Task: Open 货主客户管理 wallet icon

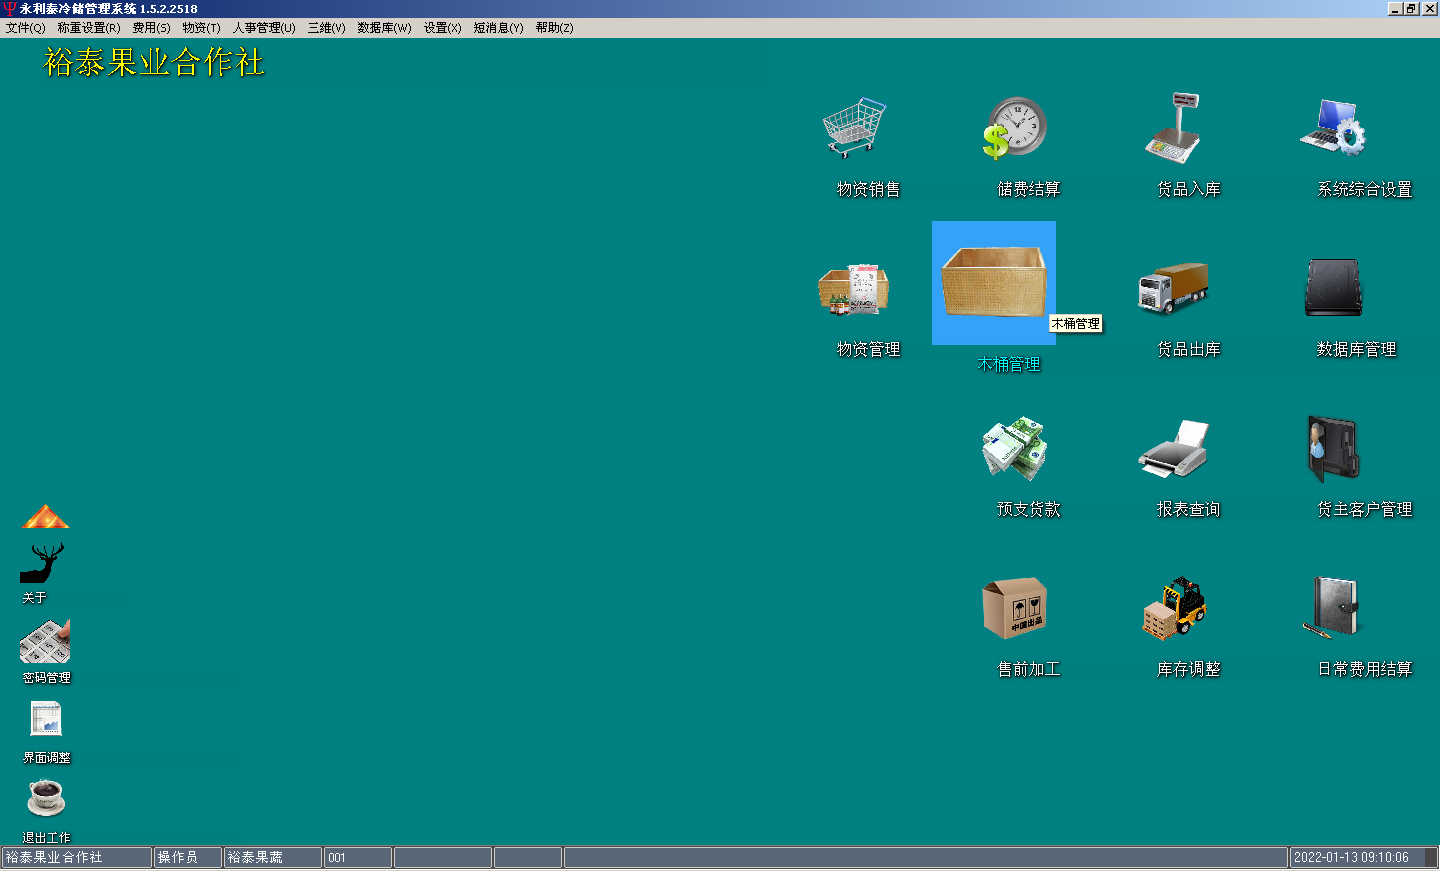Action: [1333, 448]
